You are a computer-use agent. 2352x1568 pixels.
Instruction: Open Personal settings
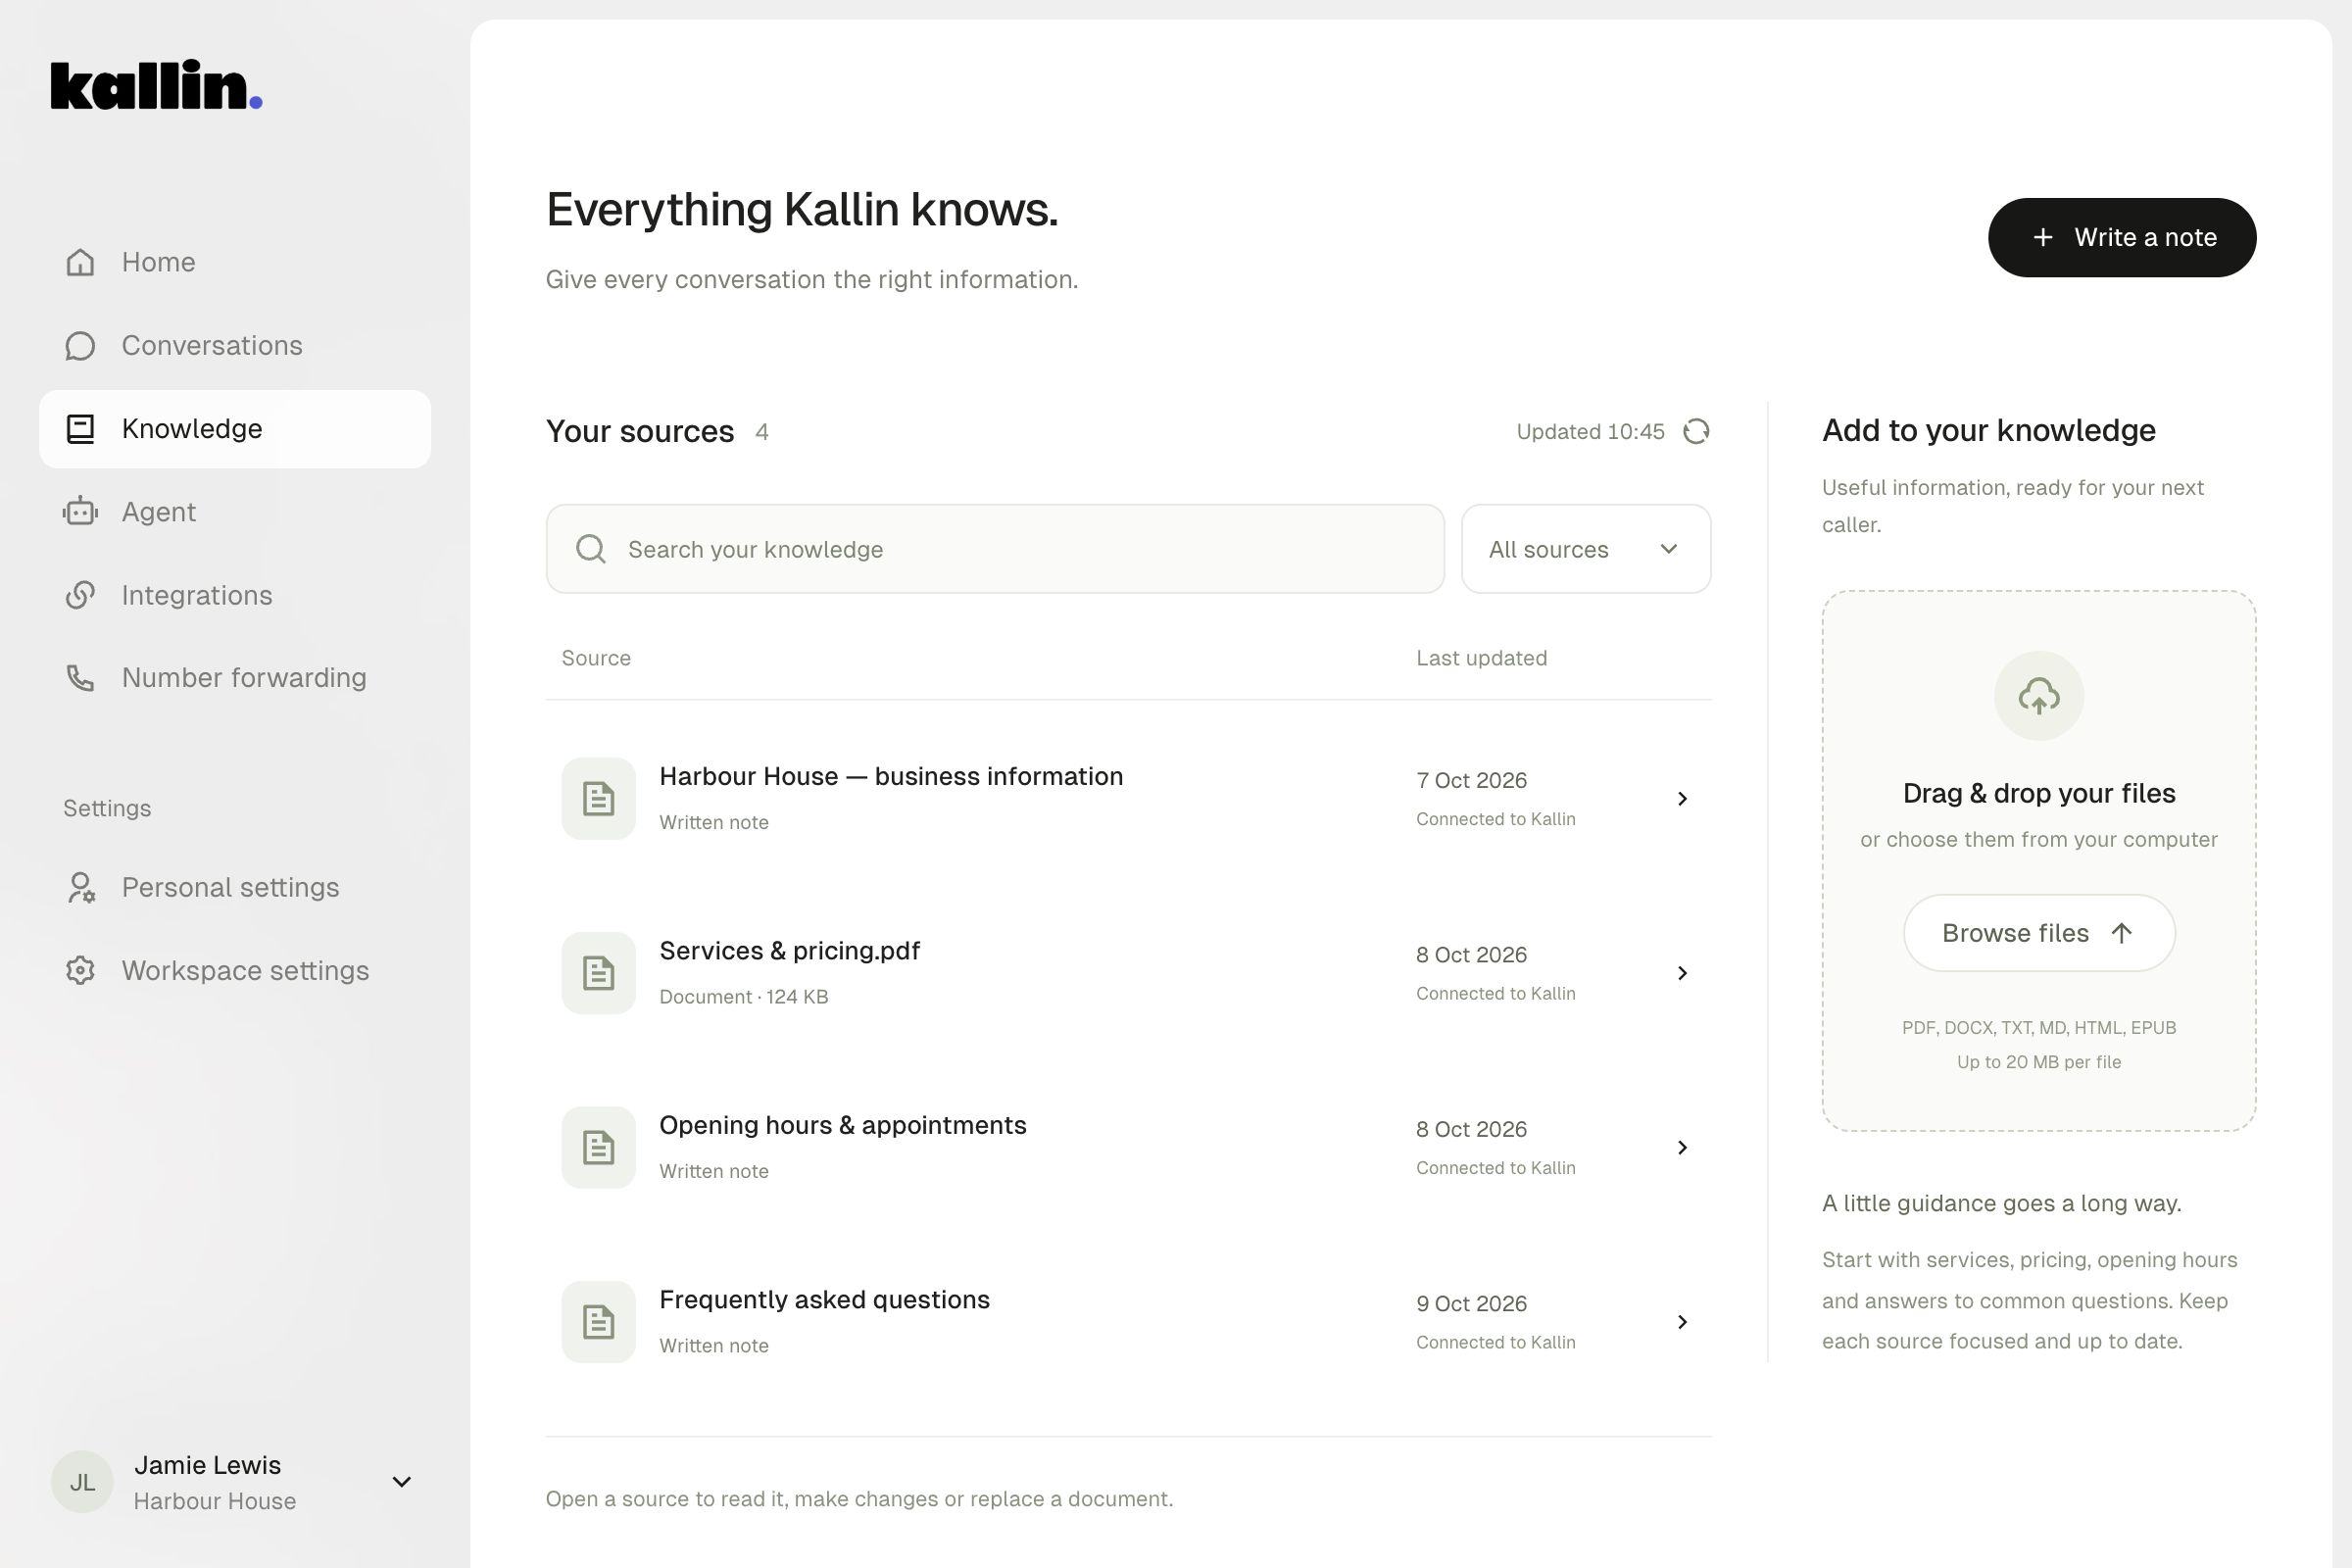pos(235,888)
